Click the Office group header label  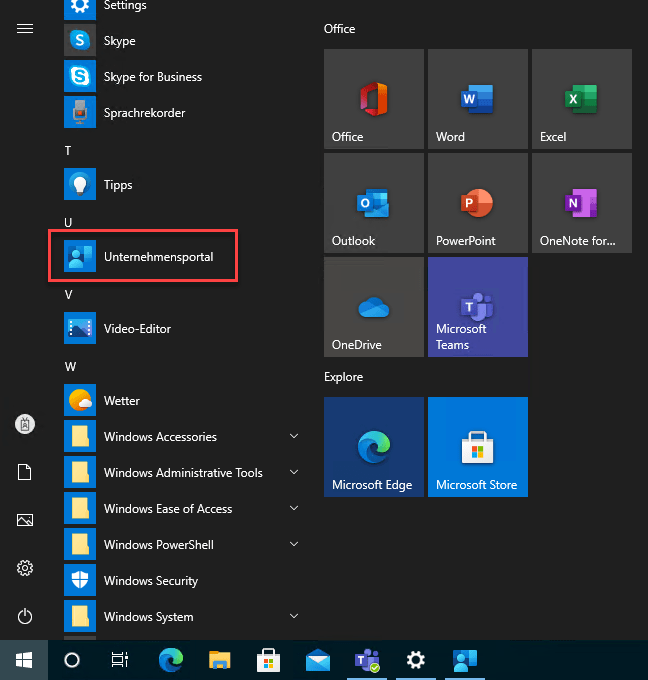(340, 29)
